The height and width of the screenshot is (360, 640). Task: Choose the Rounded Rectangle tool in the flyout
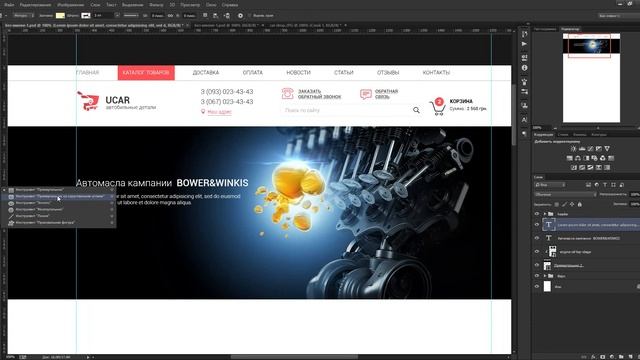pos(60,196)
